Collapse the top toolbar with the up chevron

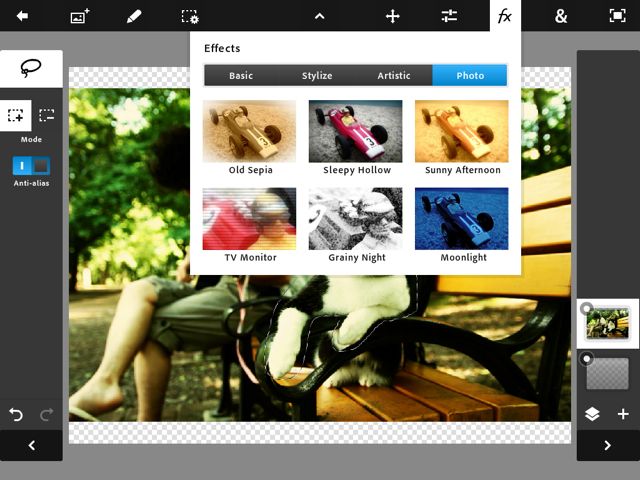point(320,16)
